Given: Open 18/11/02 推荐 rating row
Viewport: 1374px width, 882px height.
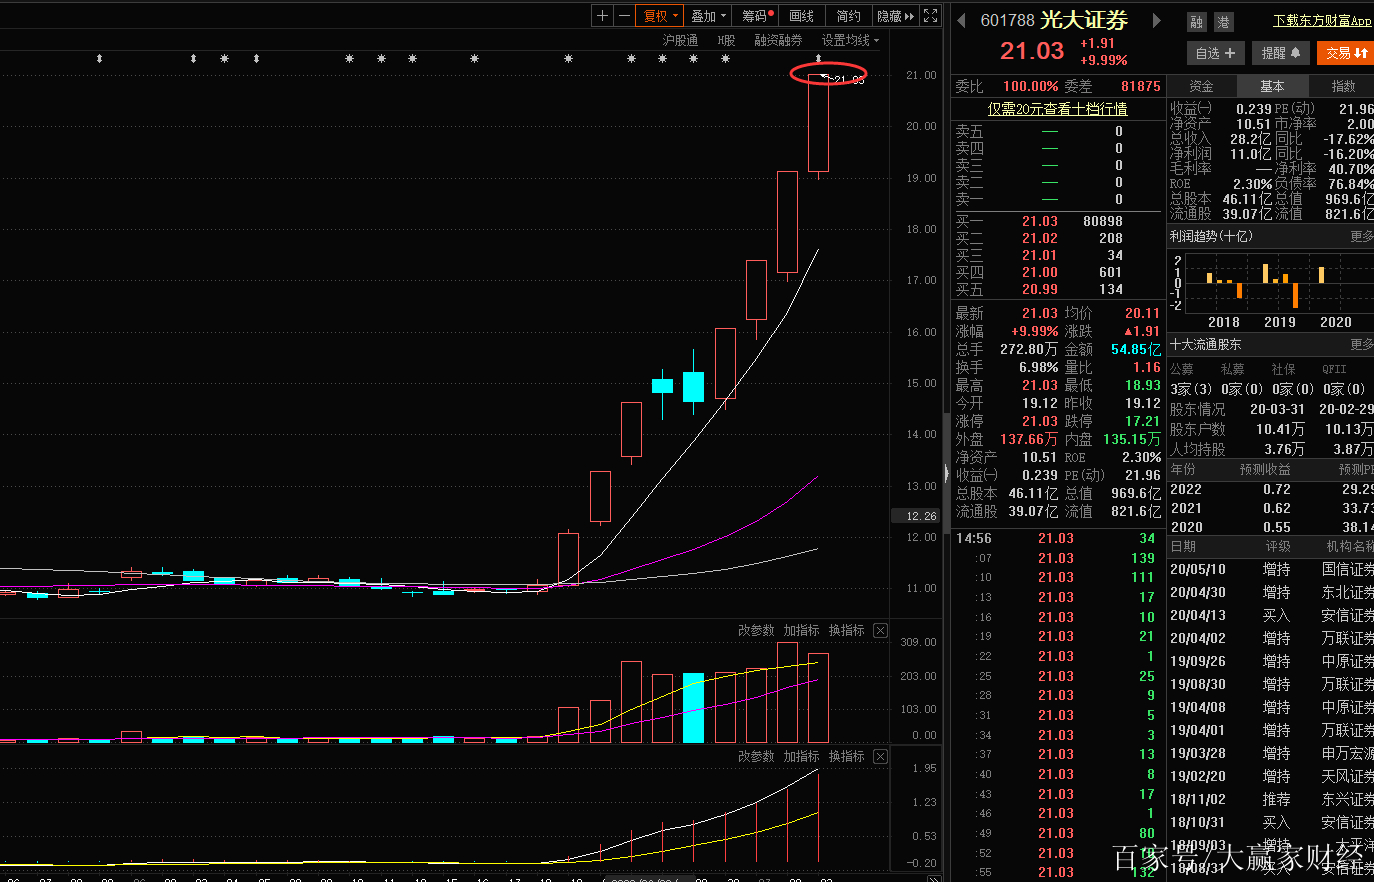Looking at the screenshot, I should 1271,799.
